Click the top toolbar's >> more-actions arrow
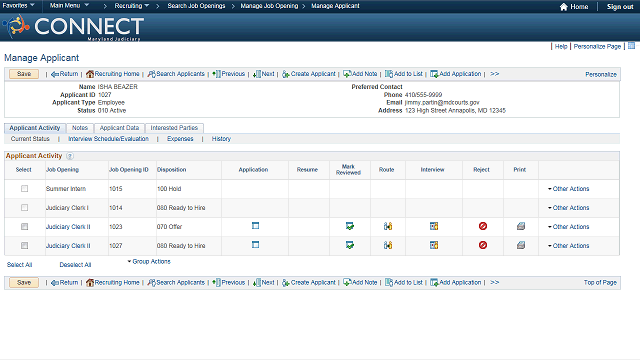 point(495,74)
